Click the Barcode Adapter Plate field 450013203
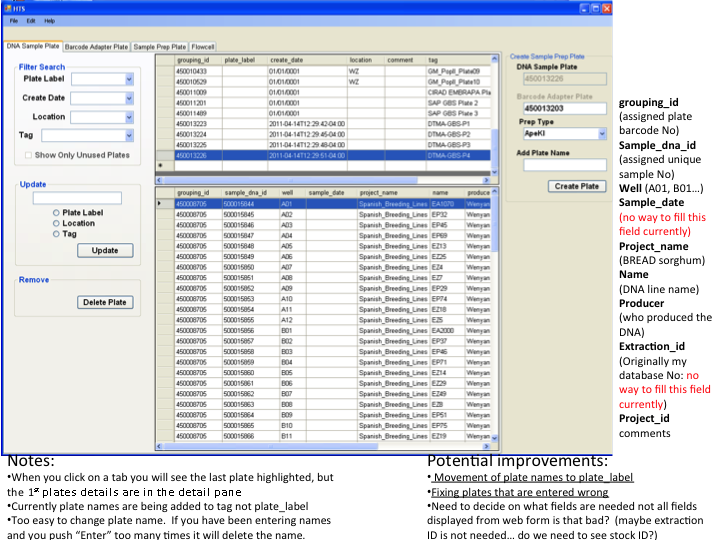 pyautogui.click(x=565, y=108)
